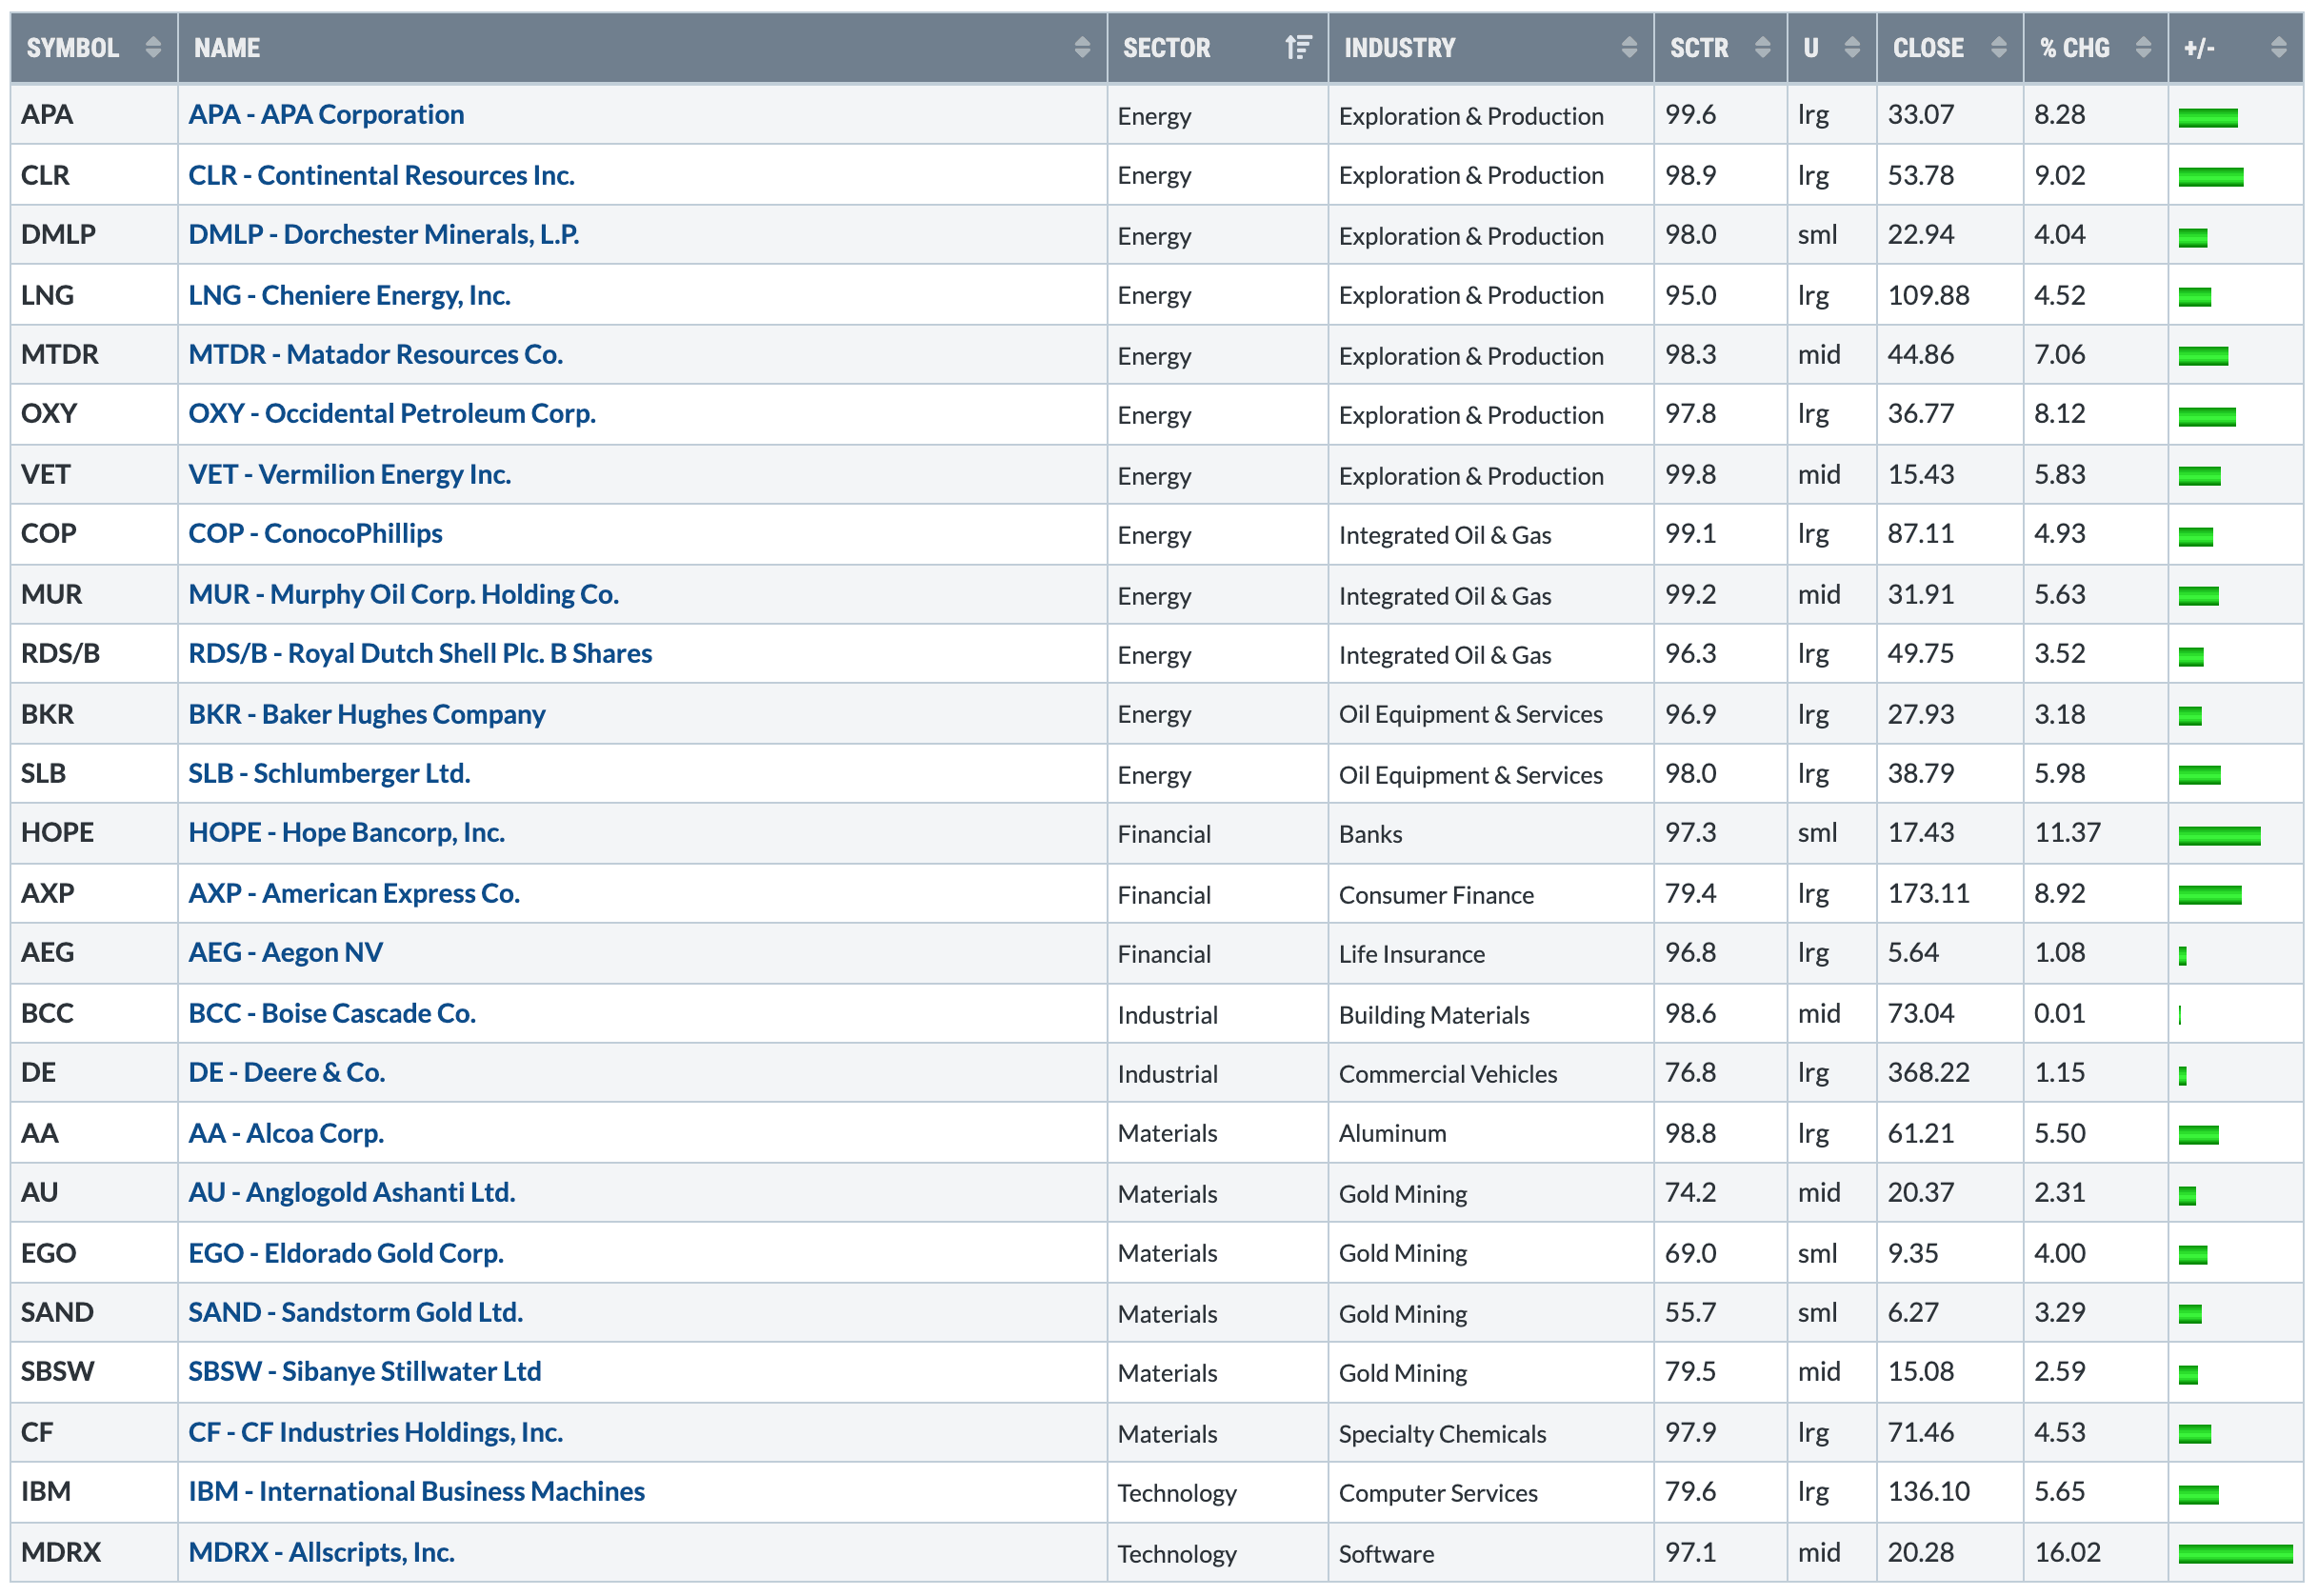Click sort arrows in CLOSE column header
The image size is (2318, 1596).
(1998, 47)
